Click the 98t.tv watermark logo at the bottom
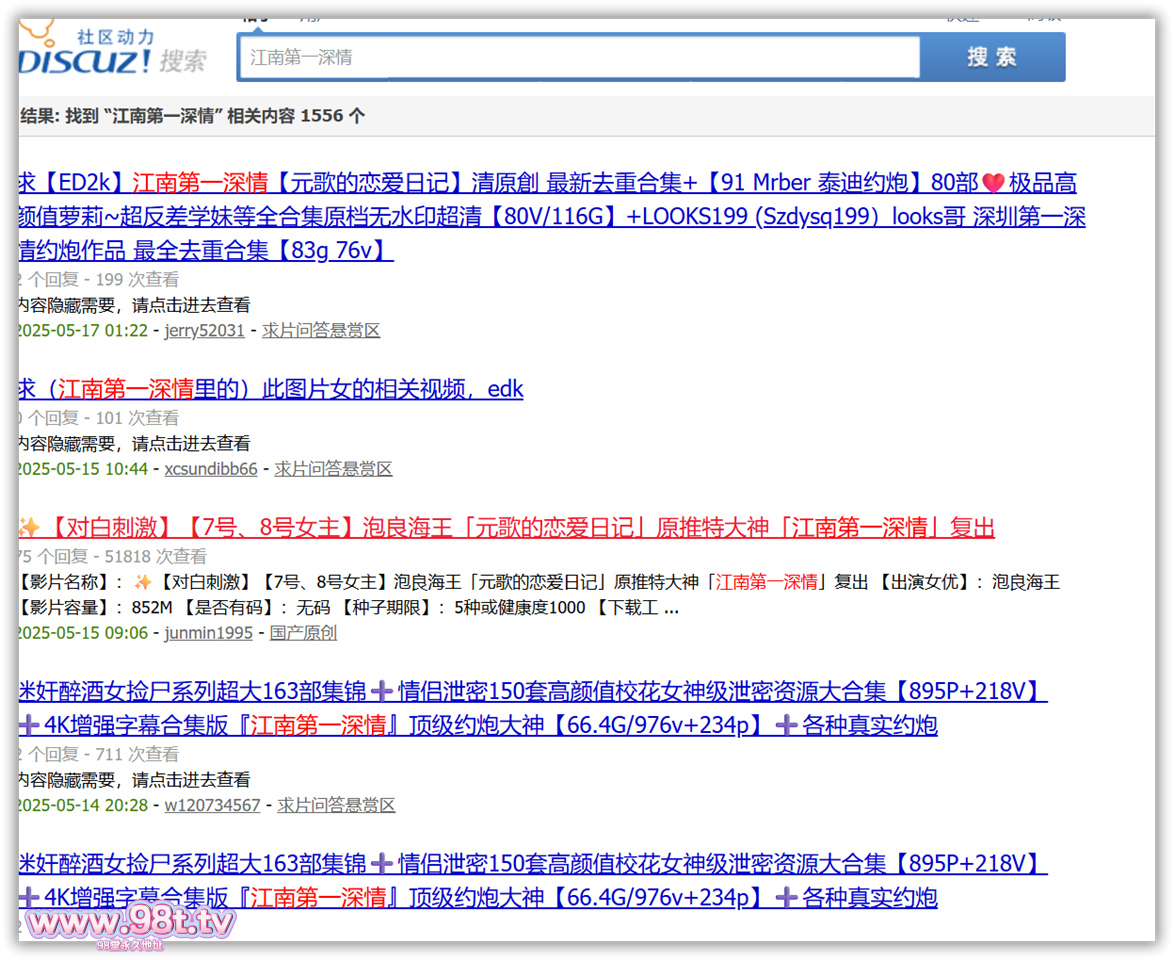Viewport: 1174px width, 960px height. [x=126, y=923]
